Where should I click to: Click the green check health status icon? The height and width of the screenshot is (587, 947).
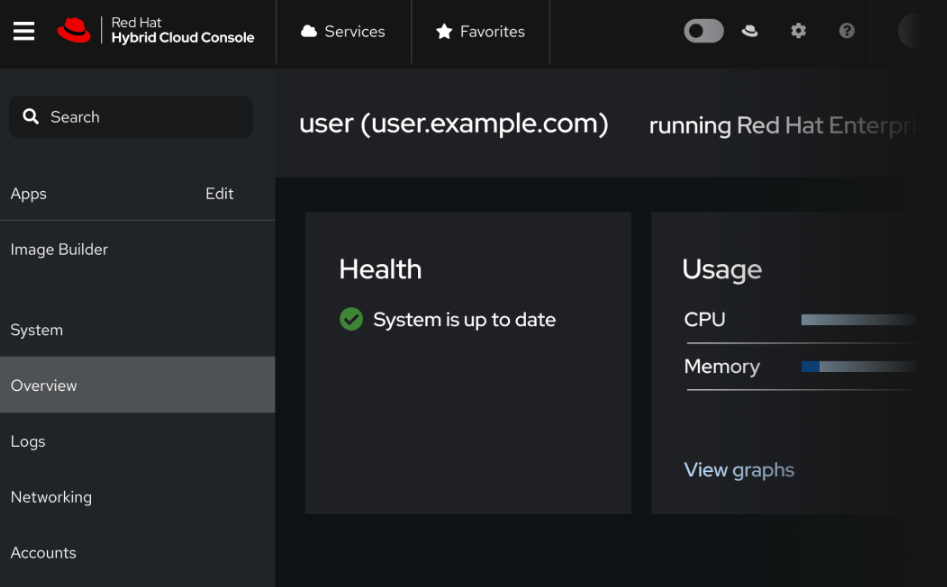351,319
